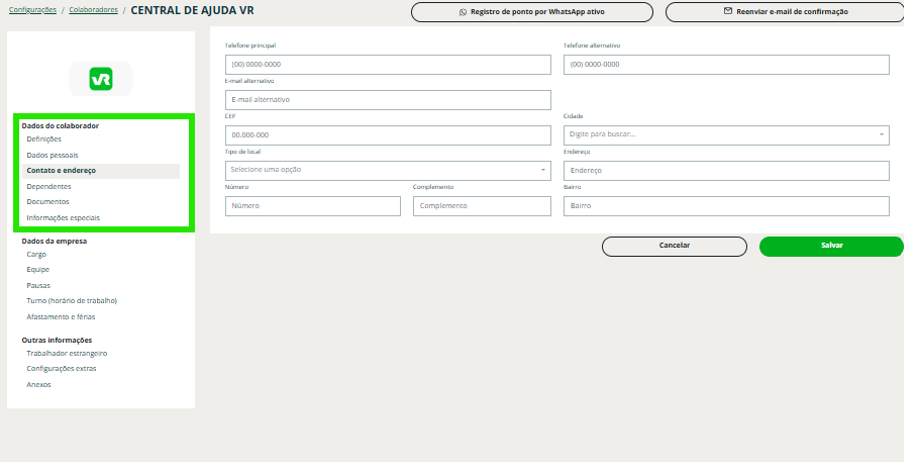Focus the Bairro input field
This screenshot has height=462, width=904.
click(726, 206)
